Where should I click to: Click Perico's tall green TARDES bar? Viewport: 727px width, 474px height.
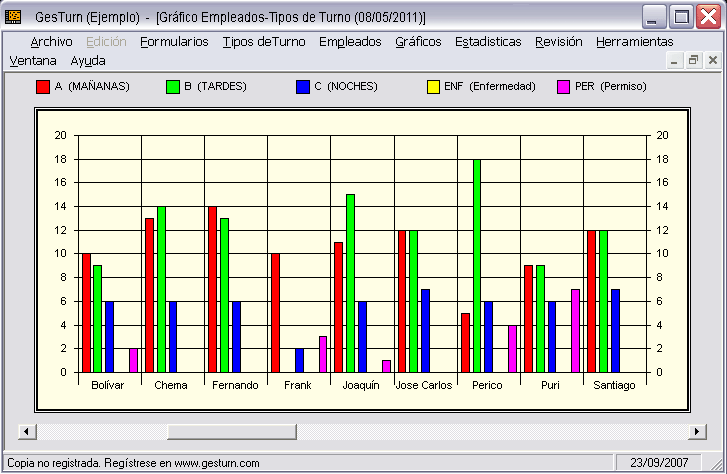pyautogui.click(x=476, y=265)
